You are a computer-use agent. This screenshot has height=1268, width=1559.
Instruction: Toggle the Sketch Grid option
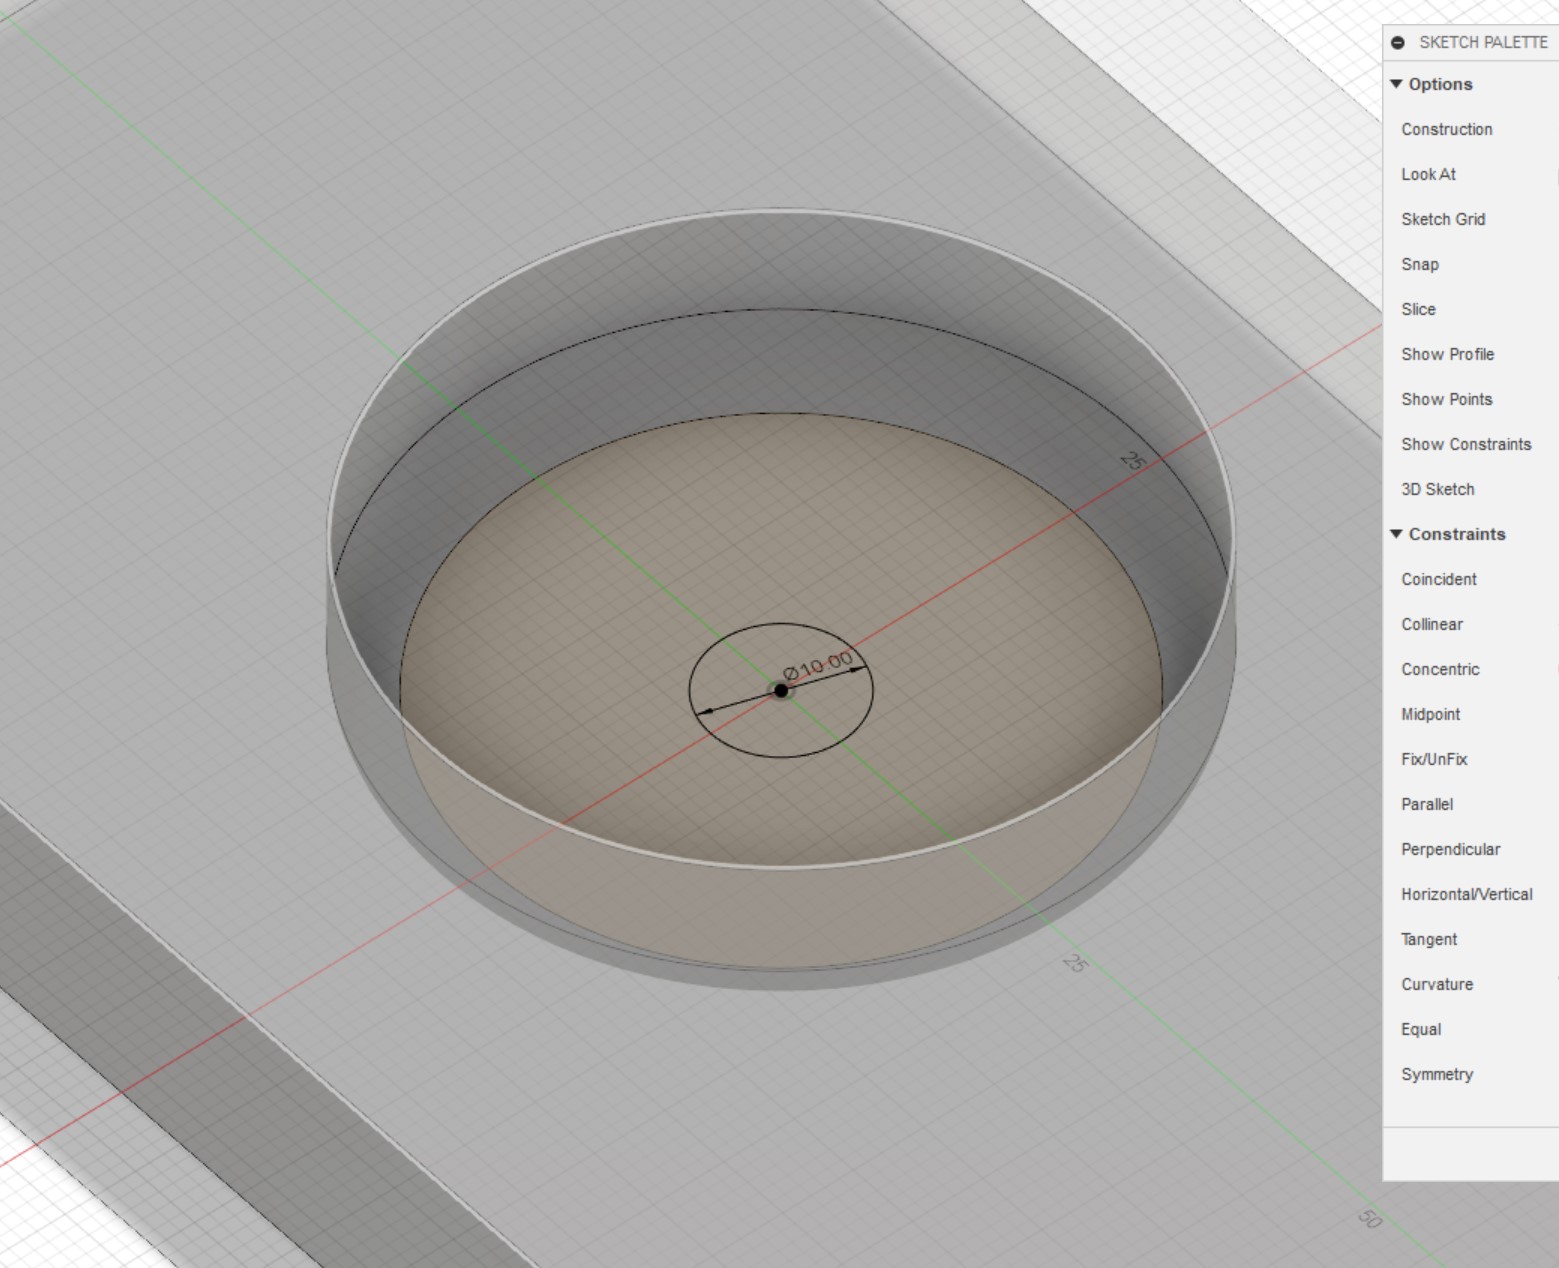(1443, 219)
